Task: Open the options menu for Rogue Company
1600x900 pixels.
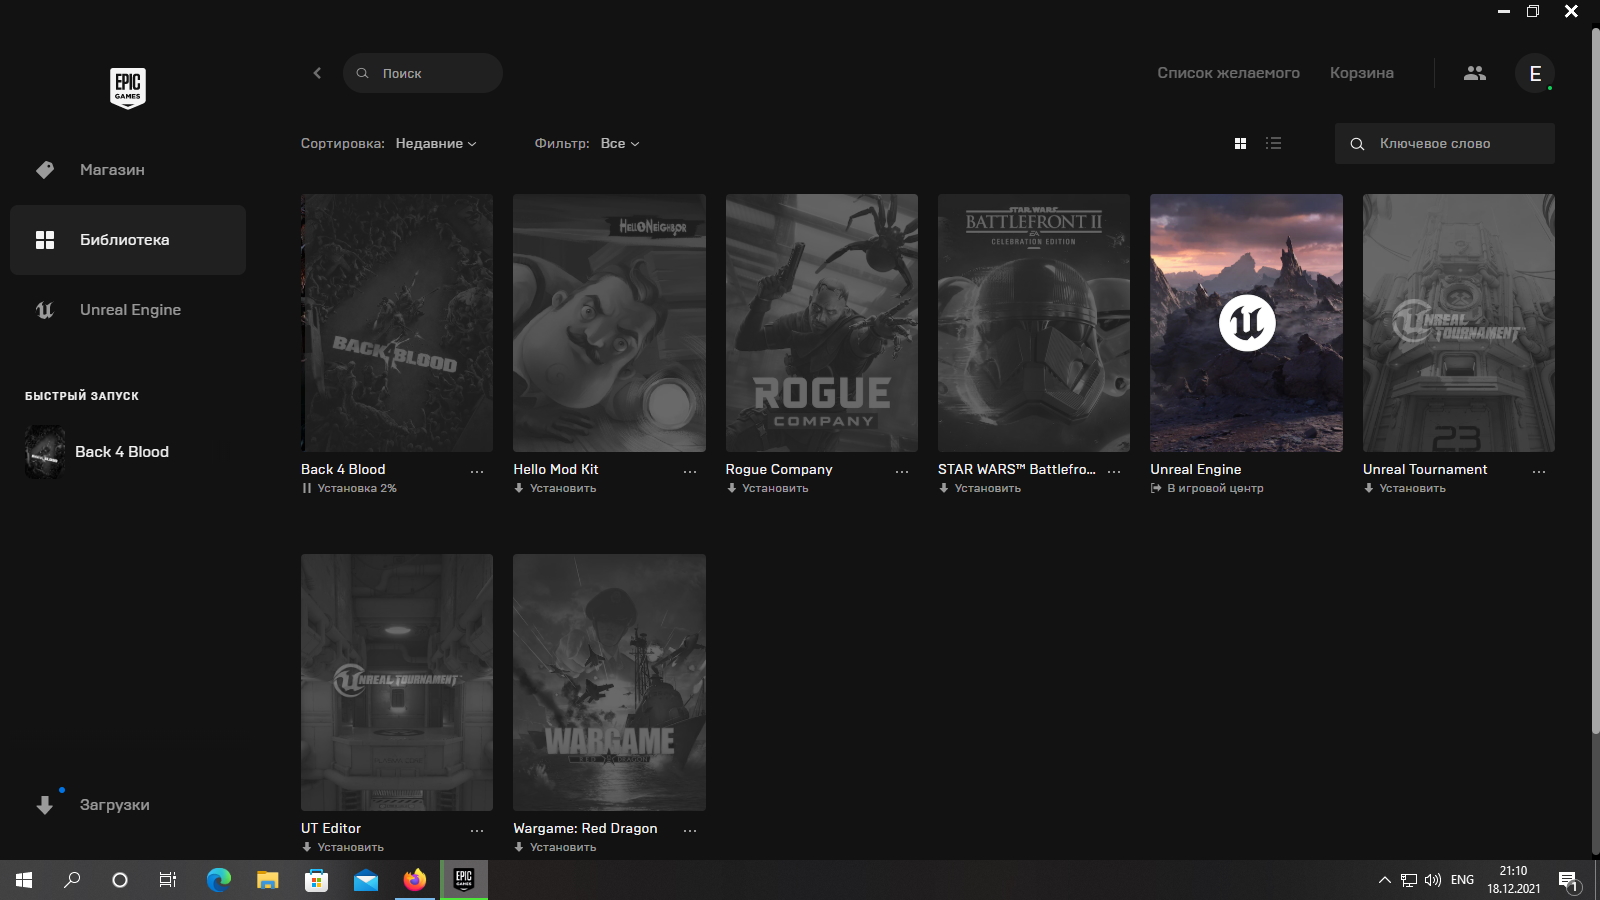Action: (x=902, y=471)
